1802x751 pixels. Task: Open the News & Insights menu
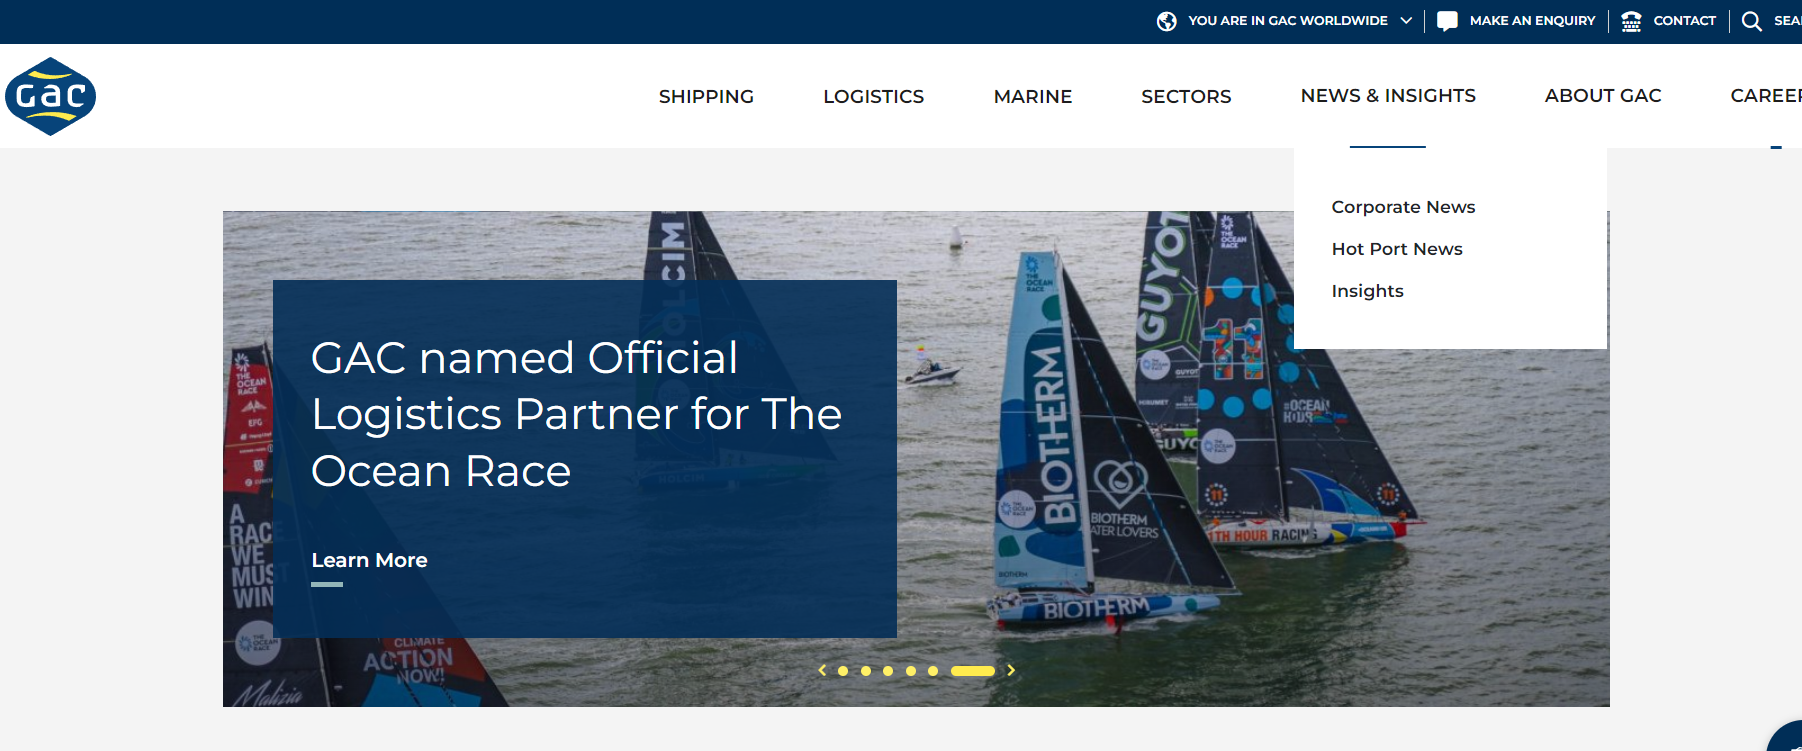tap(1388, 96)
